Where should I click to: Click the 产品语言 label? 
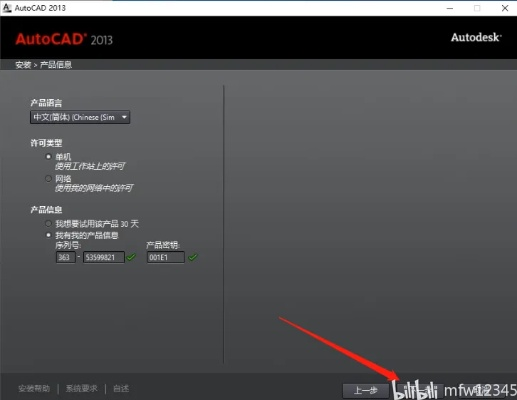click(46, 103)
